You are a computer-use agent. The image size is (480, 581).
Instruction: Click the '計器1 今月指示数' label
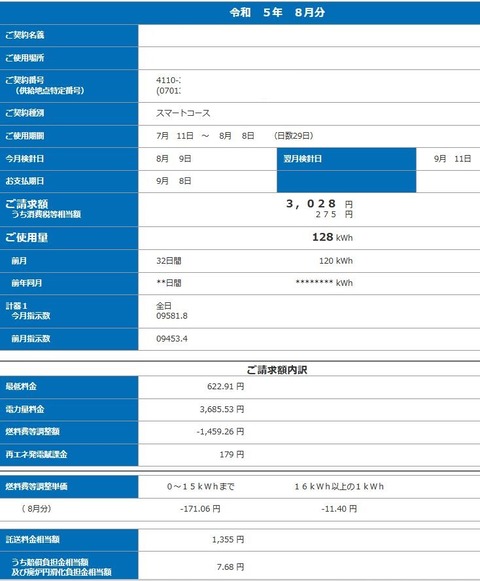[x=28, y=311]
